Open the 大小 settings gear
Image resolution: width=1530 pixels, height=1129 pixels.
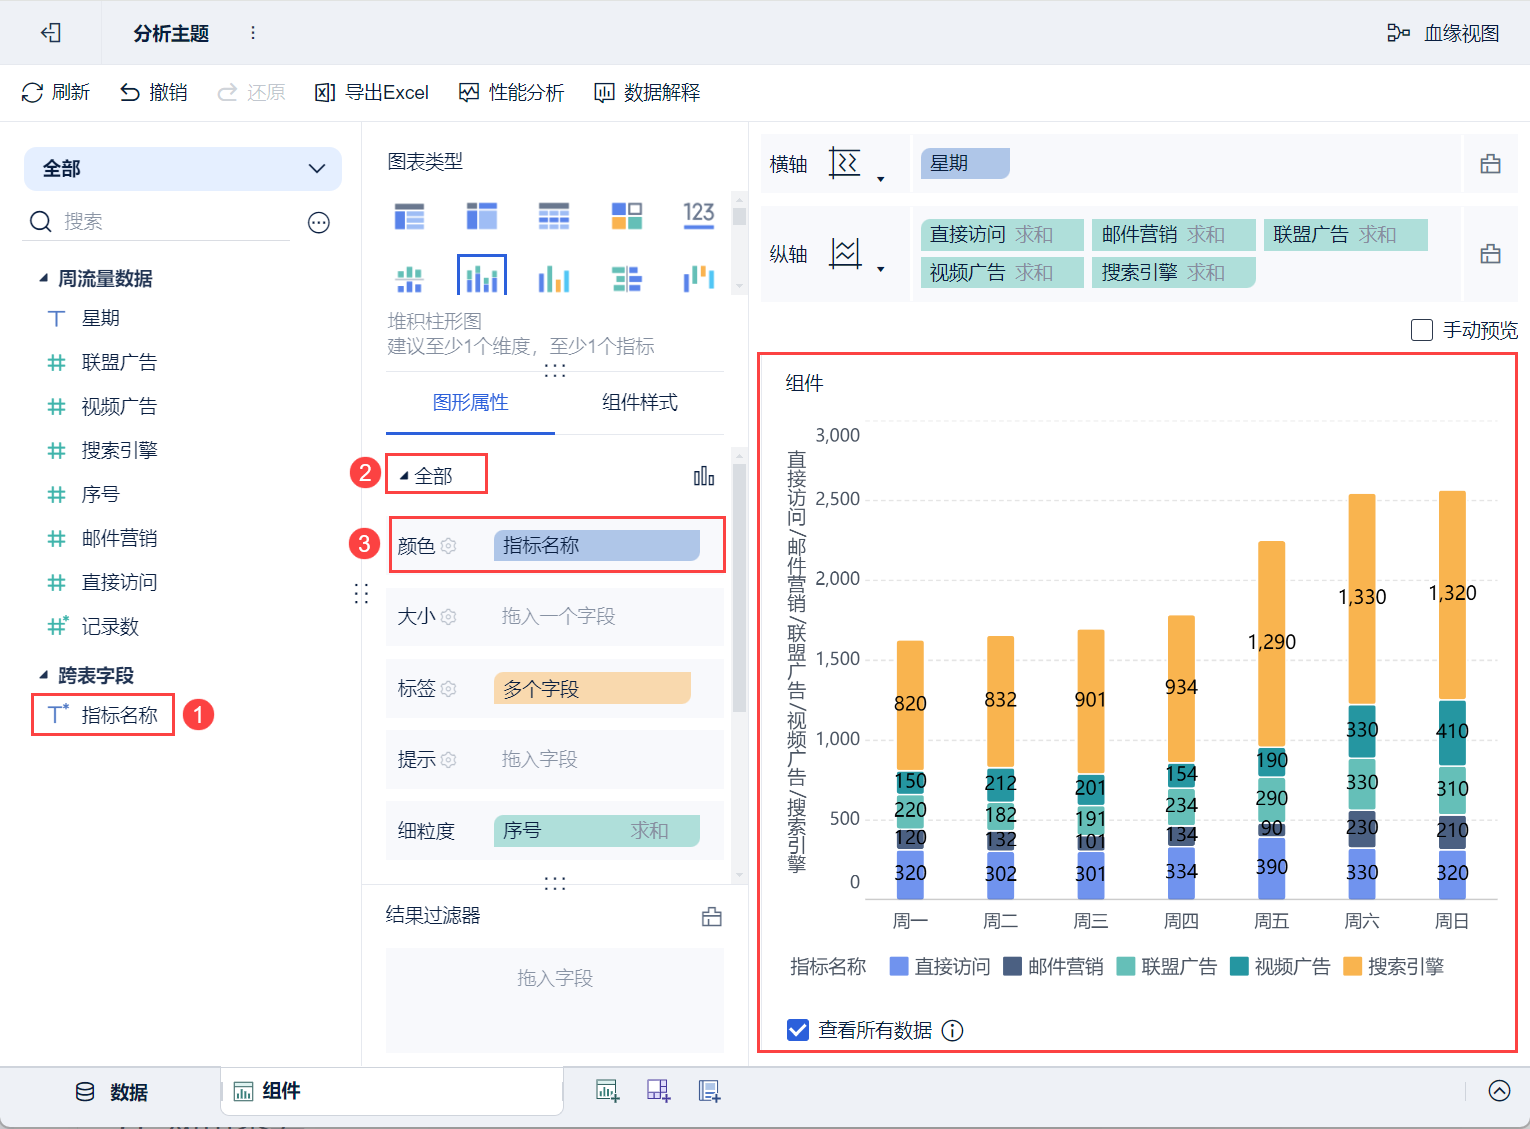click(x=449, y=617)
